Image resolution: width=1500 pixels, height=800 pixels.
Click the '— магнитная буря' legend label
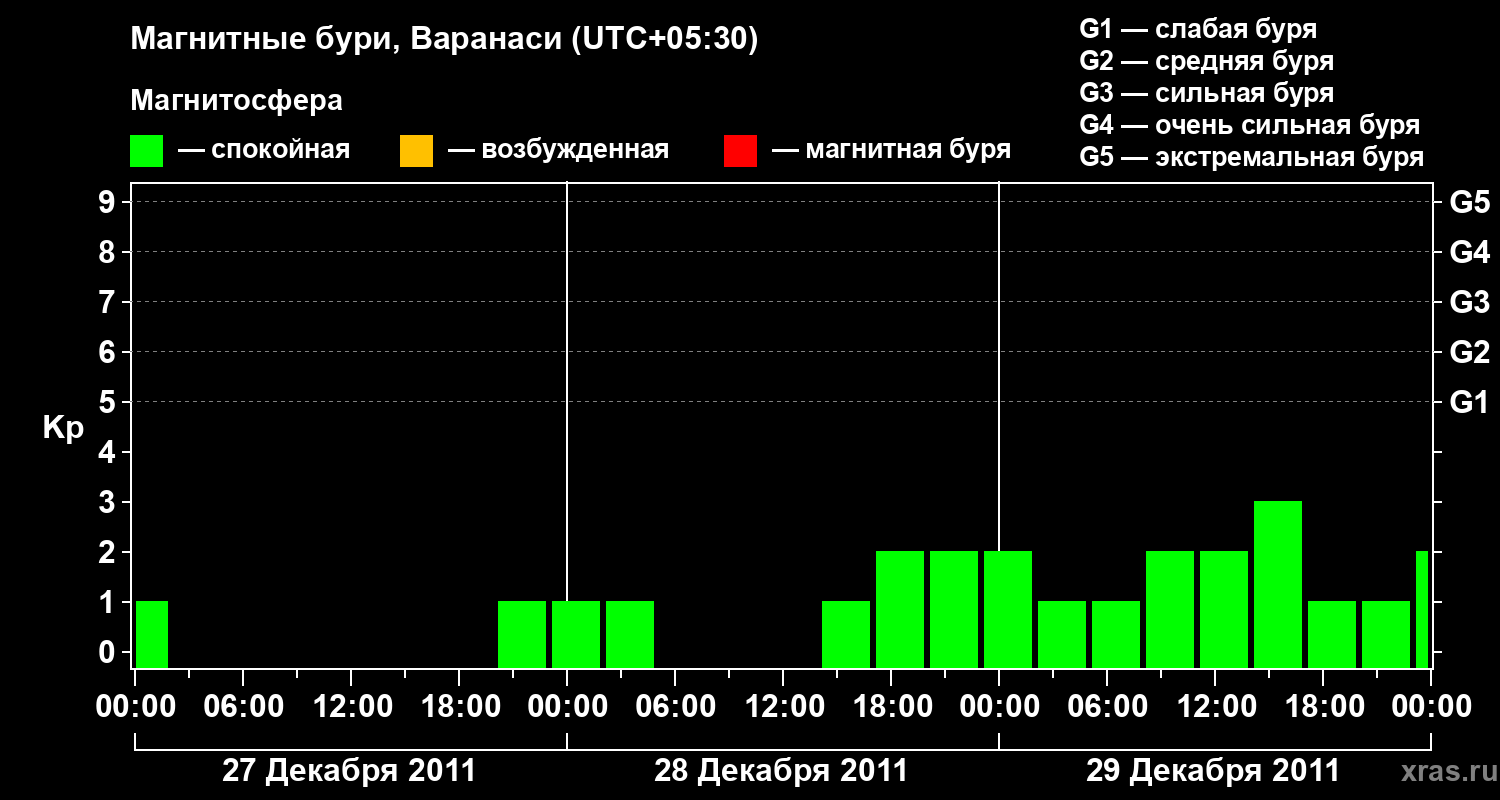(x=891, y=150)
